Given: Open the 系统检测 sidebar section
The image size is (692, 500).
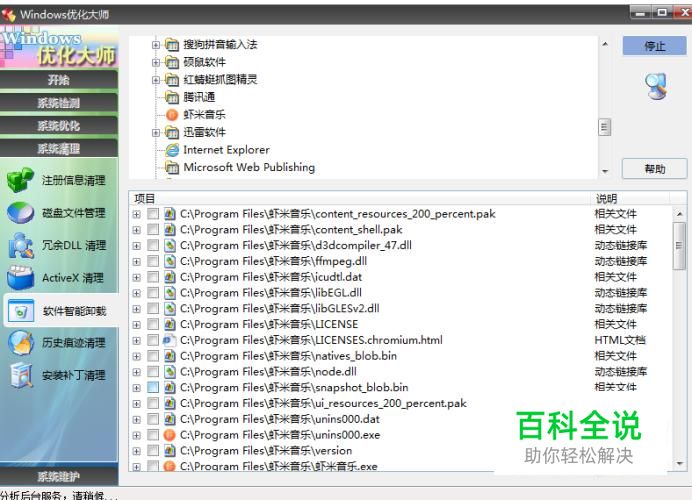Looking at the screenshot, I should (x=59, y=103).
